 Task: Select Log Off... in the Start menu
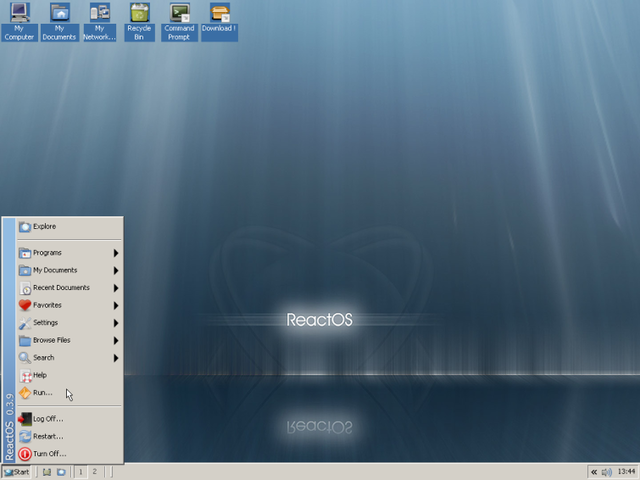(69, 419)
